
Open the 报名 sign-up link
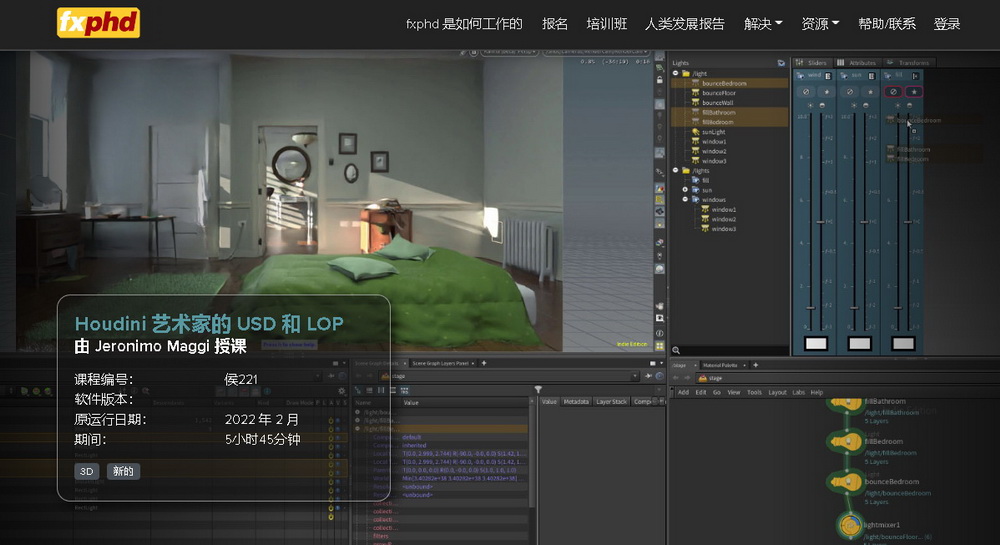pos(555,24)
